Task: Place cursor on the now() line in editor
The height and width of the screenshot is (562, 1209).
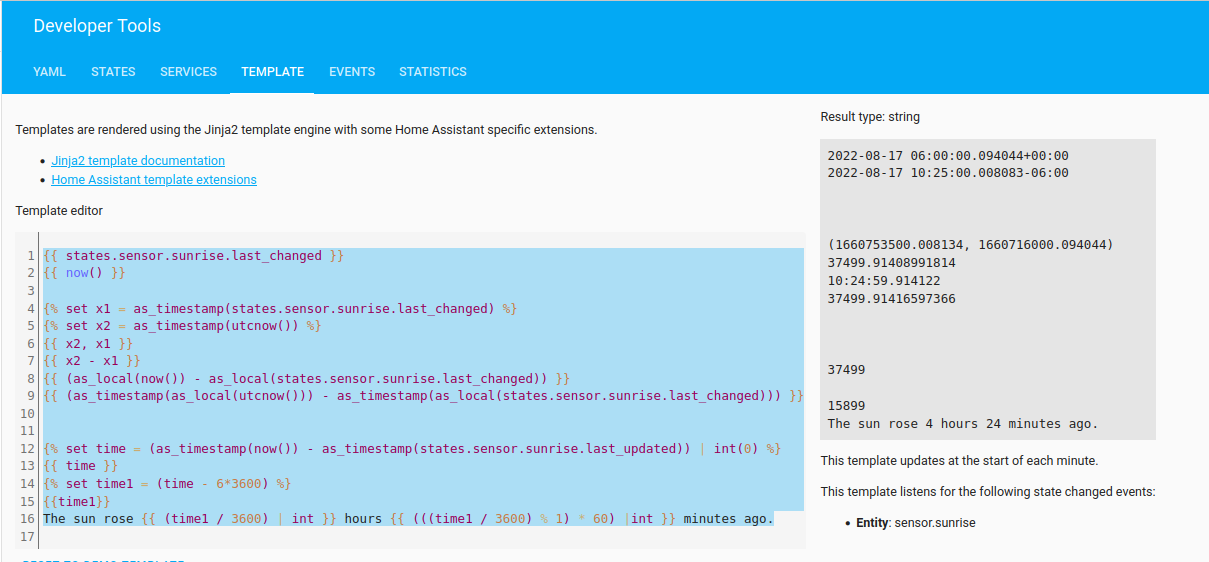Action: (x=85, y=273)
